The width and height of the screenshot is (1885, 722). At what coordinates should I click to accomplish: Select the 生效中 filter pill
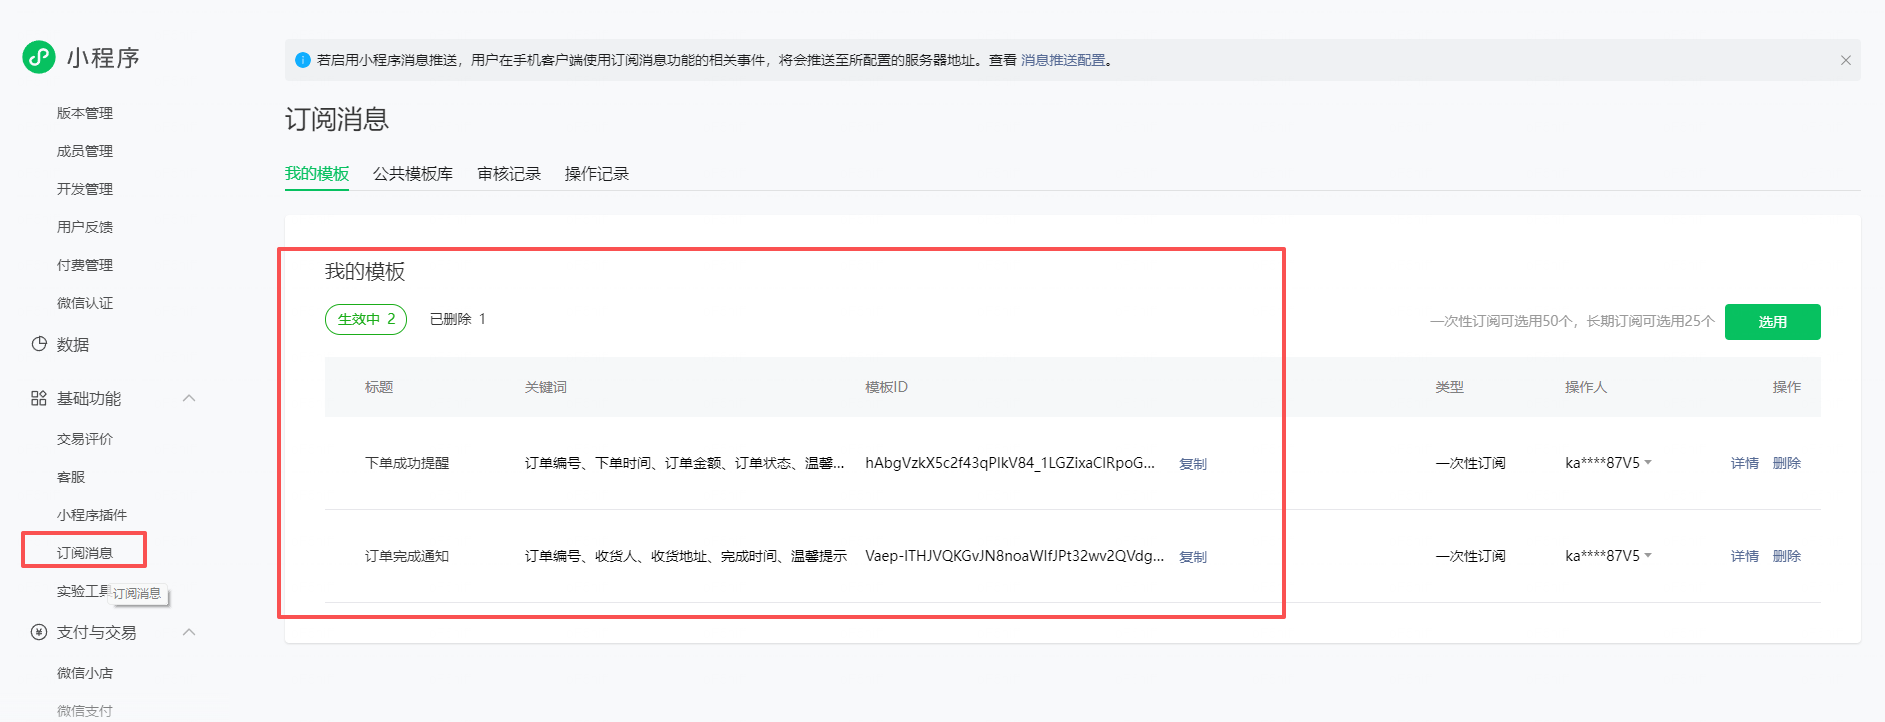click(366, 319)
